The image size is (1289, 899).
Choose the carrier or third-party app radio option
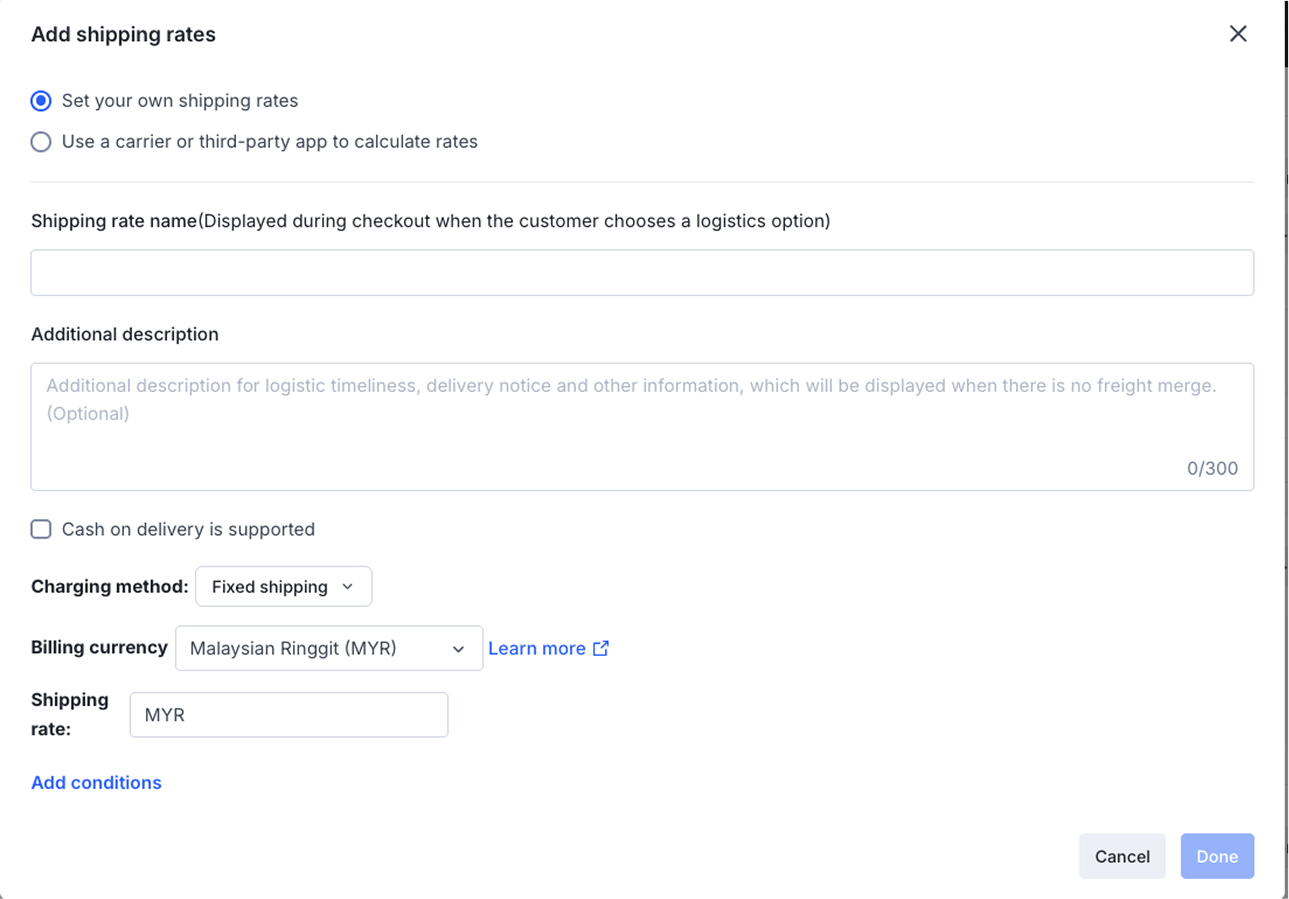pos(41,142)
